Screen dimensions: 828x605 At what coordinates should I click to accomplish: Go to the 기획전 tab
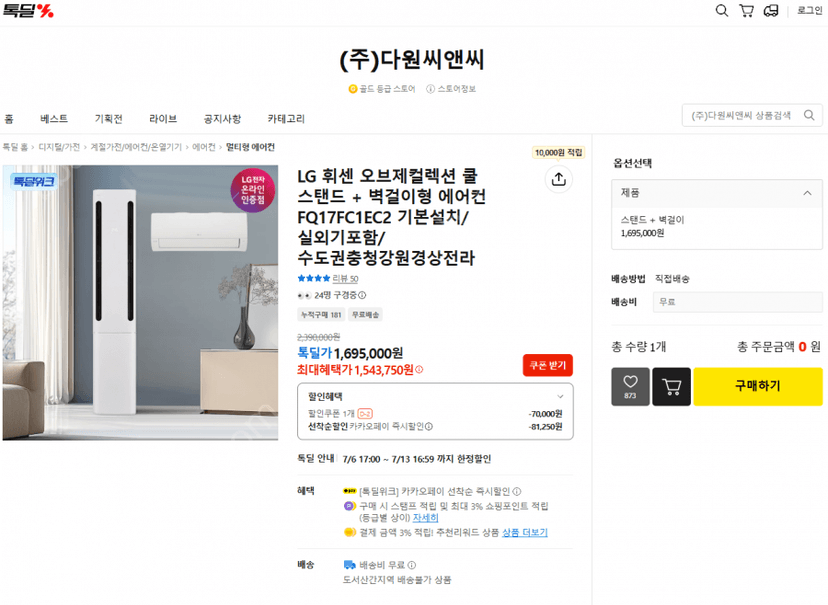pyautogui.click(x=109, y=119)
